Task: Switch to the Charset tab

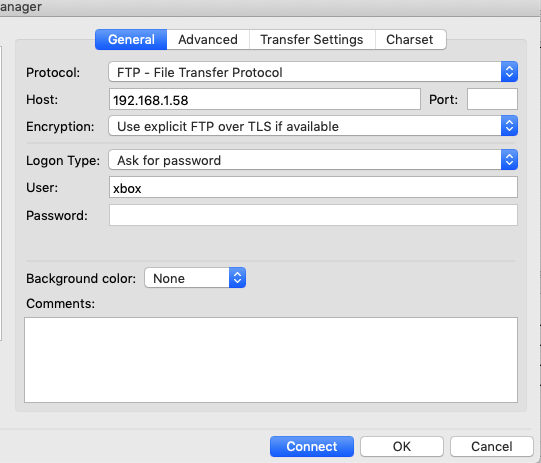Action: click(410, 40)
